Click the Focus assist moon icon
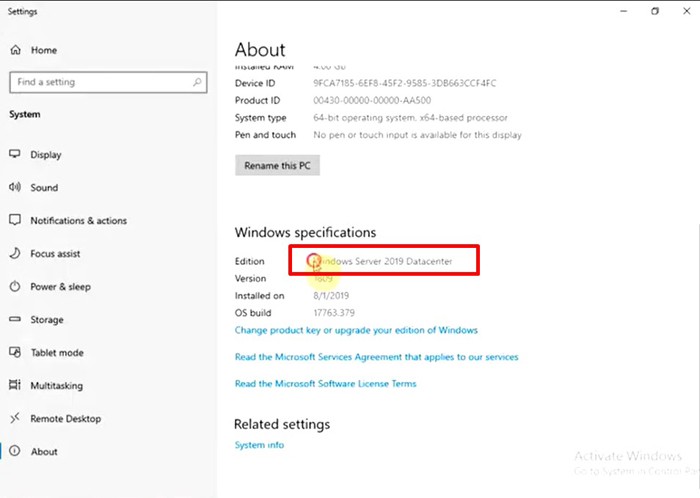 [15, 253]
